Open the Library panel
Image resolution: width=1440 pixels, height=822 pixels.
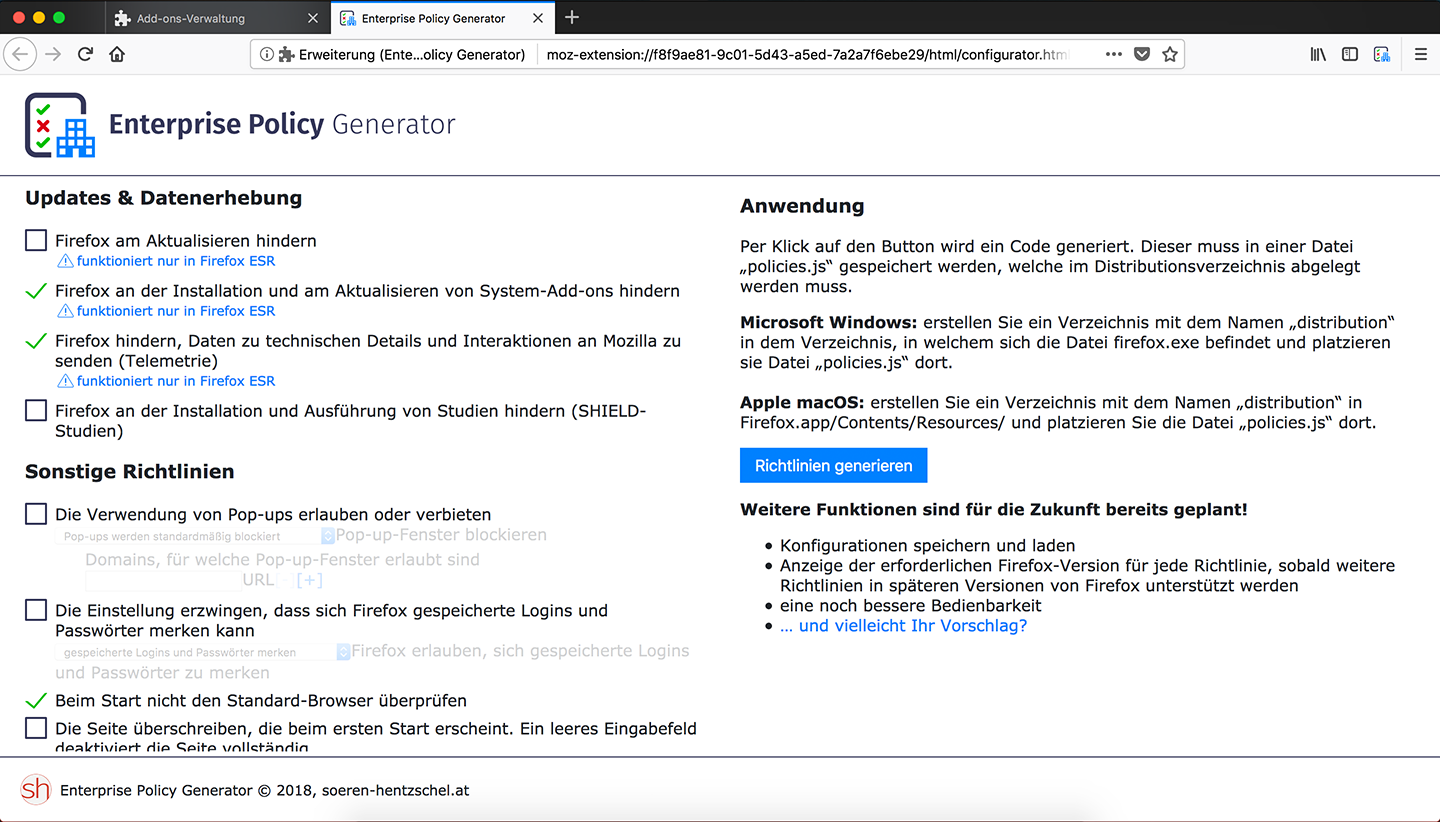[x=1319, y=54]
